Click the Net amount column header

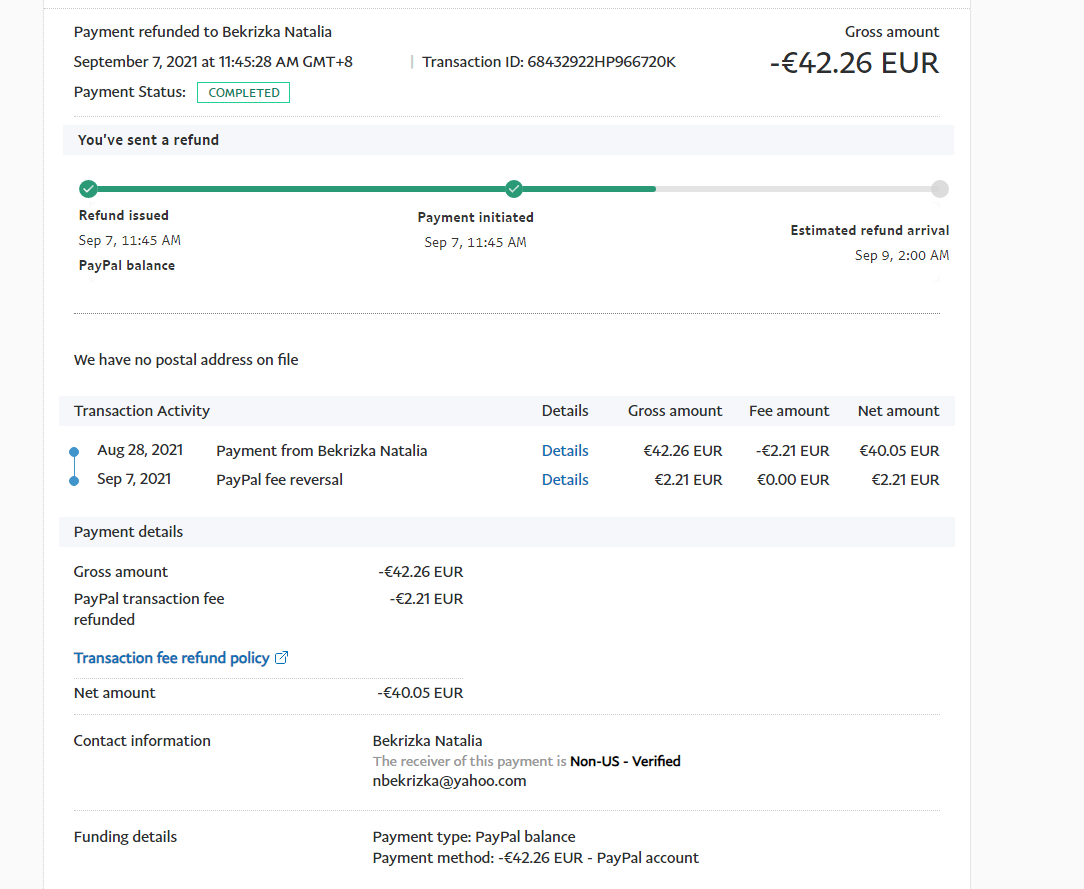(898, 411)
